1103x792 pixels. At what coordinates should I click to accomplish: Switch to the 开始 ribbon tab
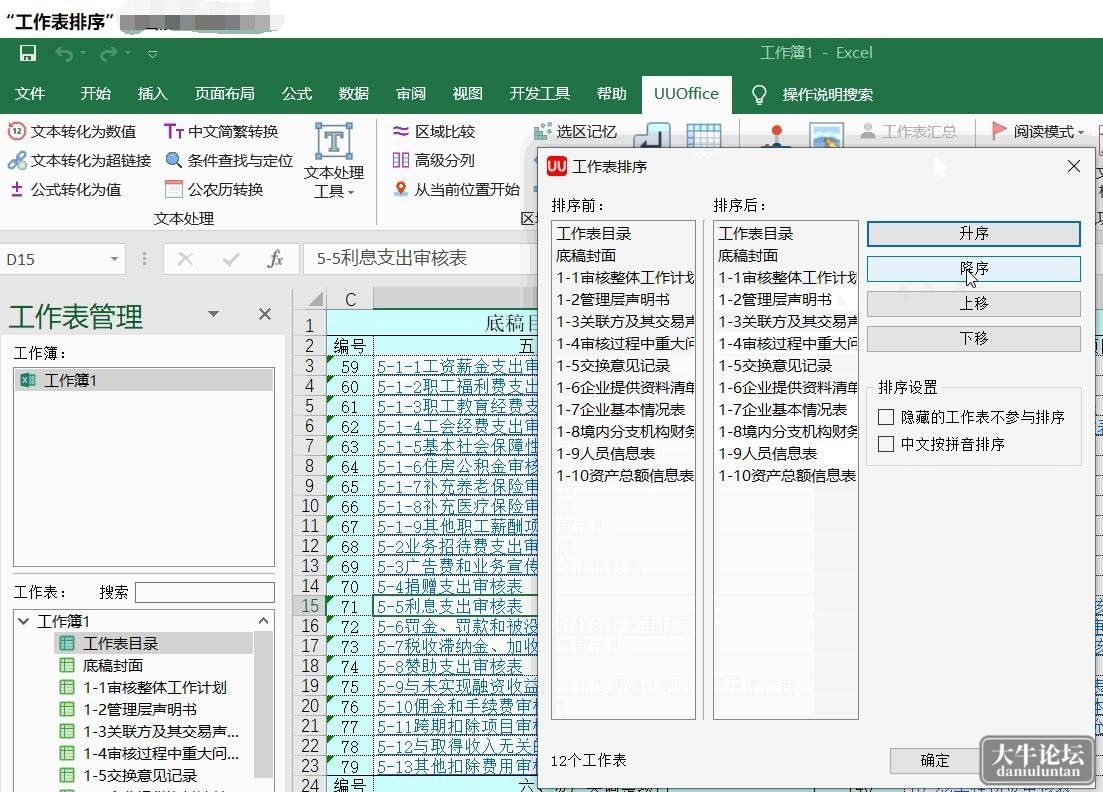tap(96, 94)
